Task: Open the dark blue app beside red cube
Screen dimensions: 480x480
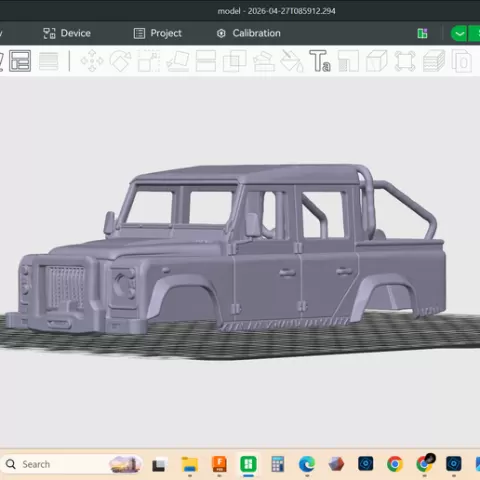Action: coord(365,464)
